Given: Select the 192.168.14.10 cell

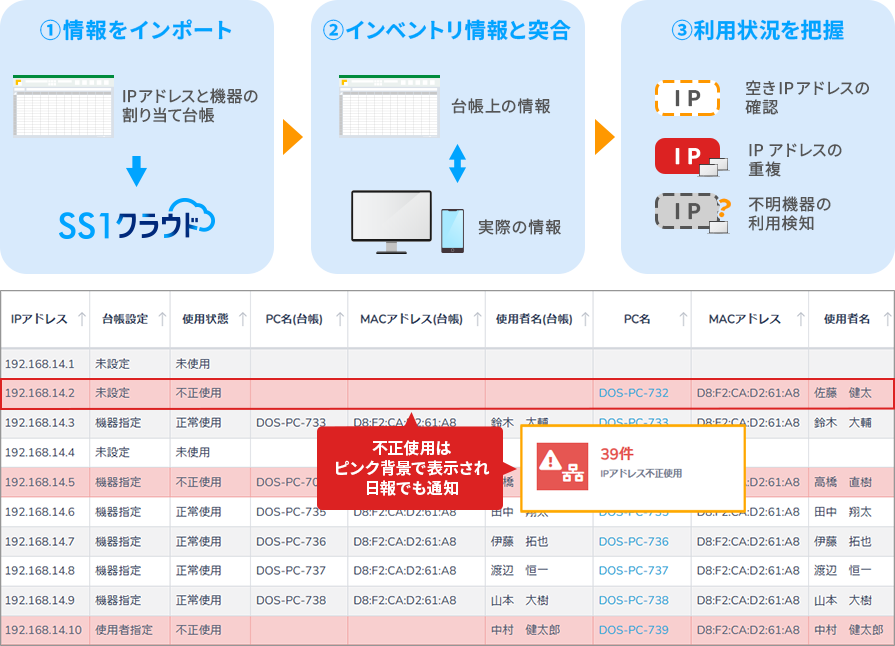Looking at the screenshot, I should [x=43, y=630].
